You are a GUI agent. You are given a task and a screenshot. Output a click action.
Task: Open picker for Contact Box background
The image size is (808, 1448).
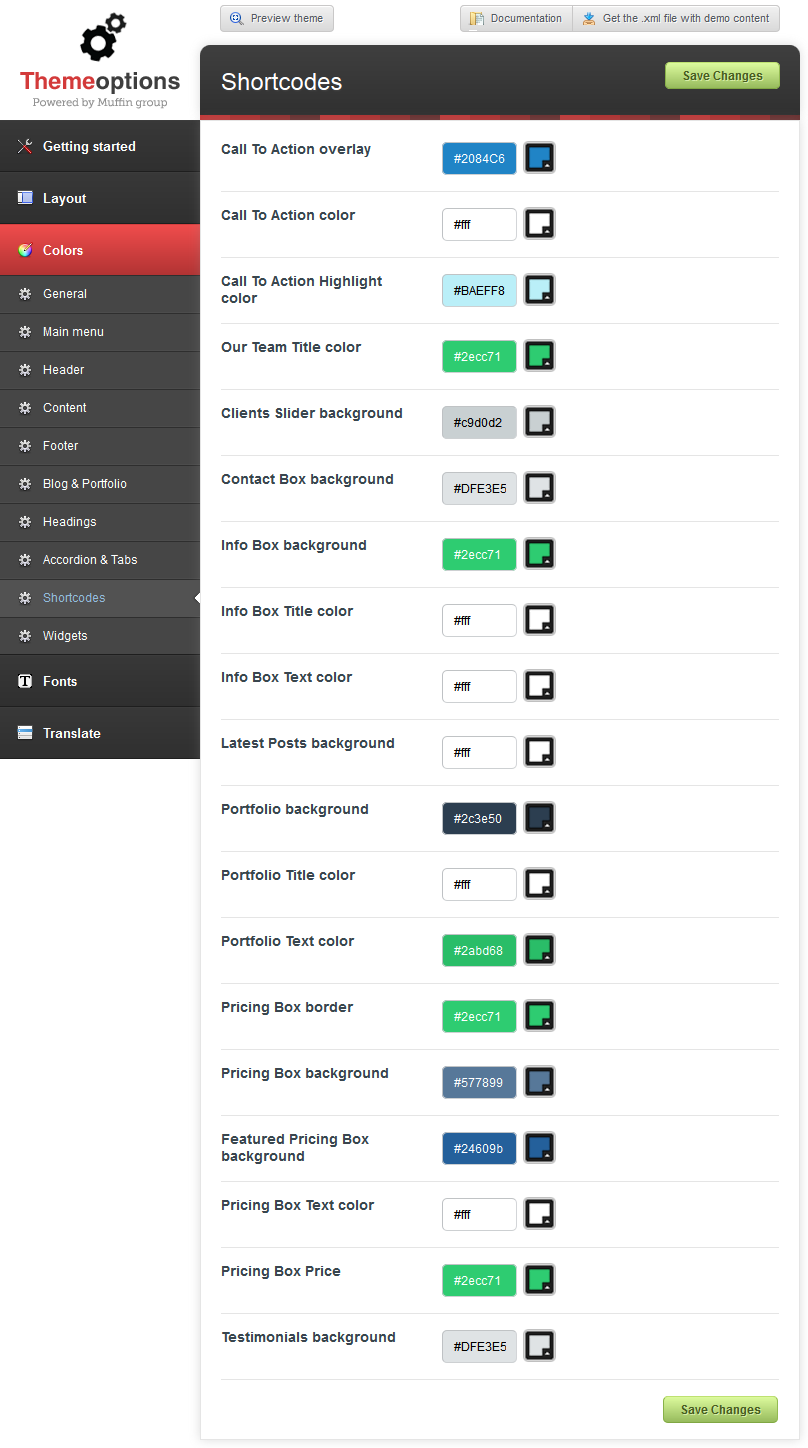click(x=540, y=488)
